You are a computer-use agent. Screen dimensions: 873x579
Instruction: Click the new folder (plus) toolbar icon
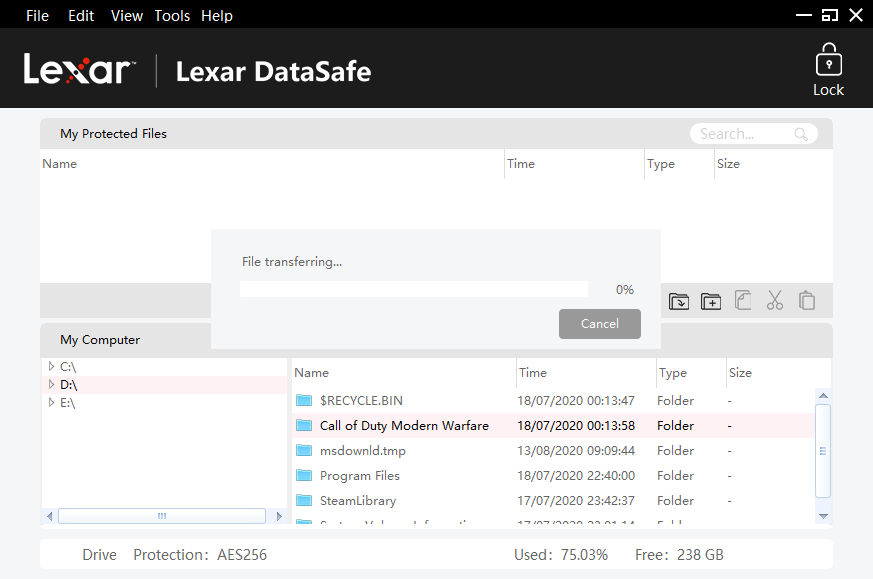click(x=711, y=301)
